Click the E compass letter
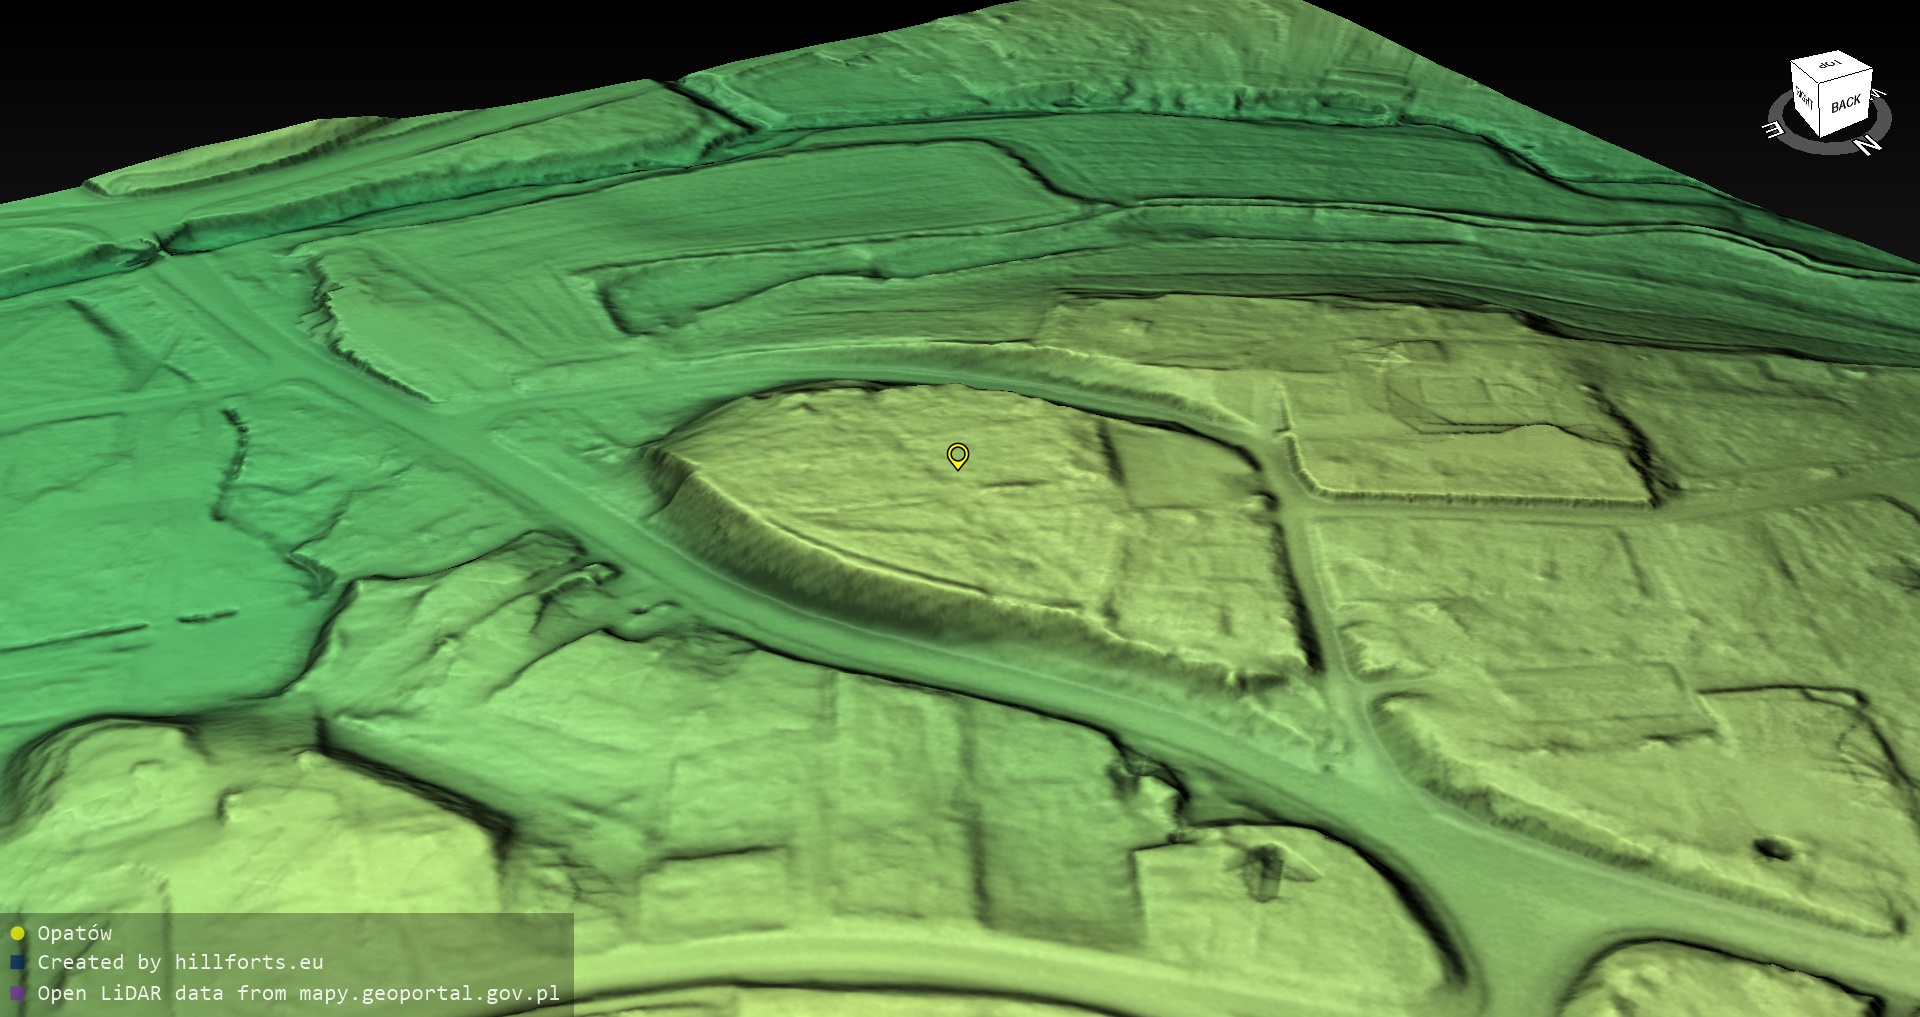This screenshot has width=1920, height=1017. point(1773,131)
